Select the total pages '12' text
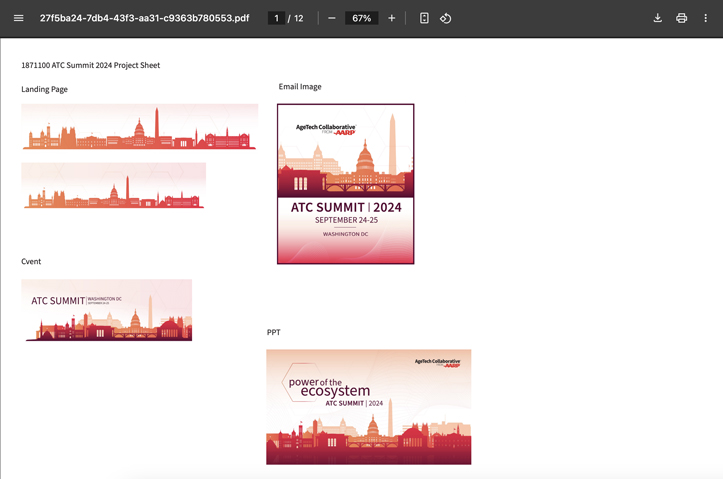This screenshot has height=479, width=723. coord(299,18)
